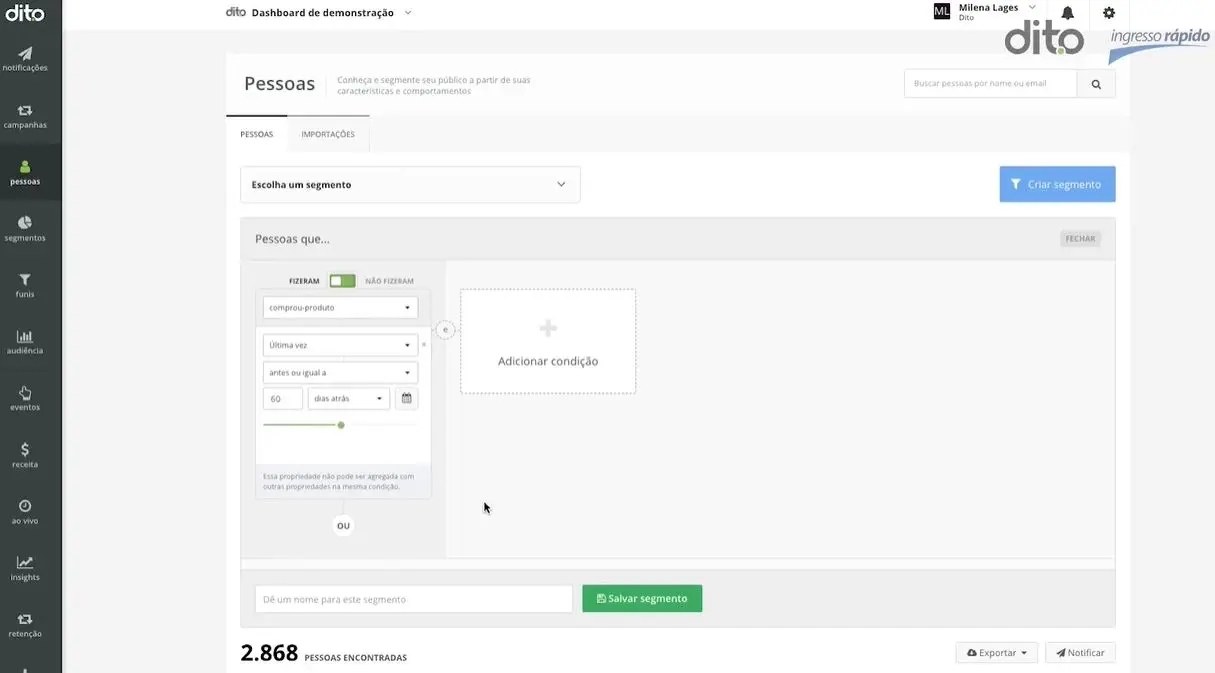
Task: Switch to the IMPORTAÇÕES tab
Action: 328,134
